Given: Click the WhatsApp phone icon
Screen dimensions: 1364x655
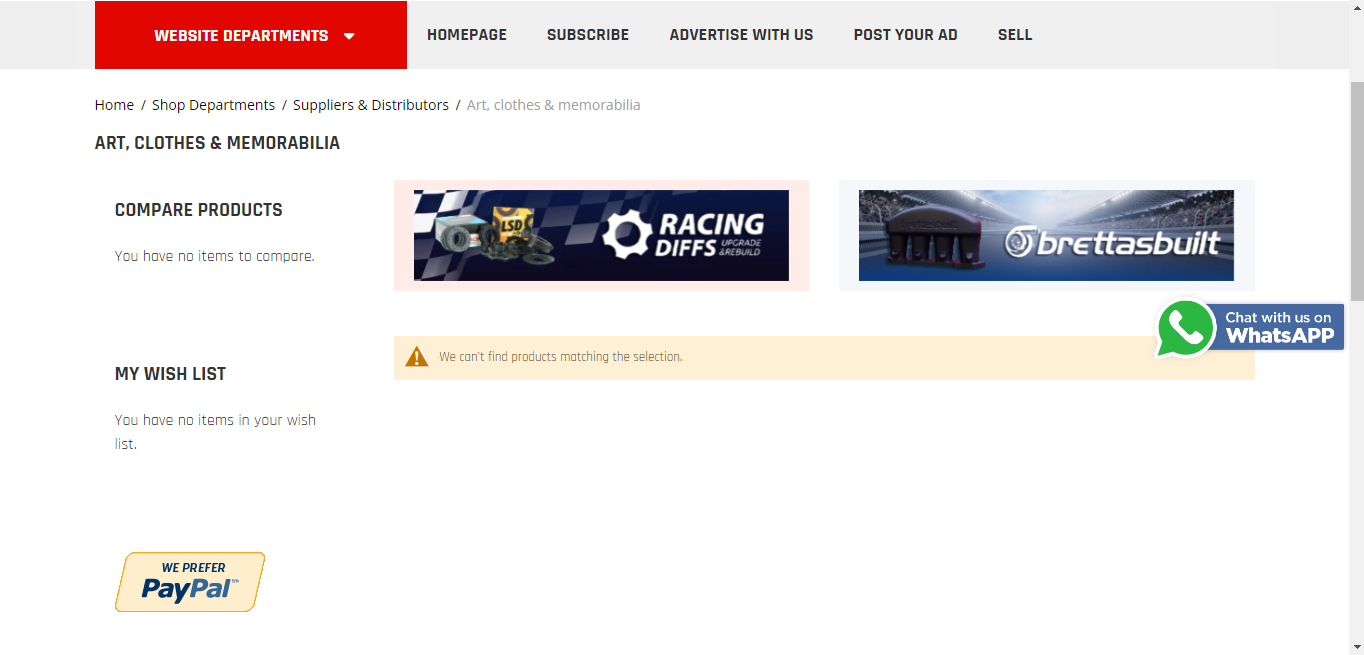Looking at the screenshot, I should click(1185, 328).
